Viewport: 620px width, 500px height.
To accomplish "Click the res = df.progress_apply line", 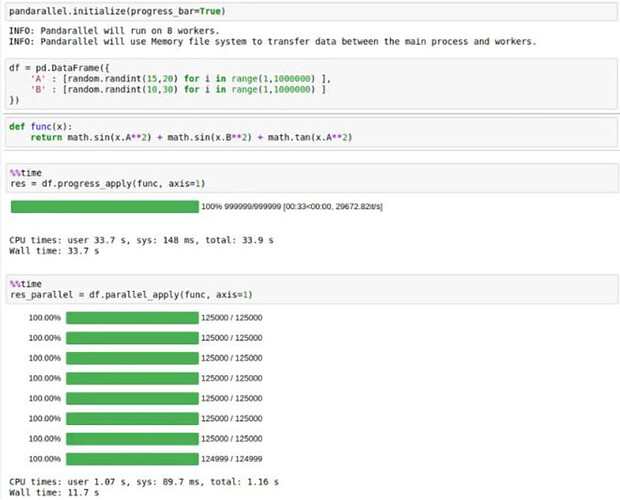I will coord(111,183).
